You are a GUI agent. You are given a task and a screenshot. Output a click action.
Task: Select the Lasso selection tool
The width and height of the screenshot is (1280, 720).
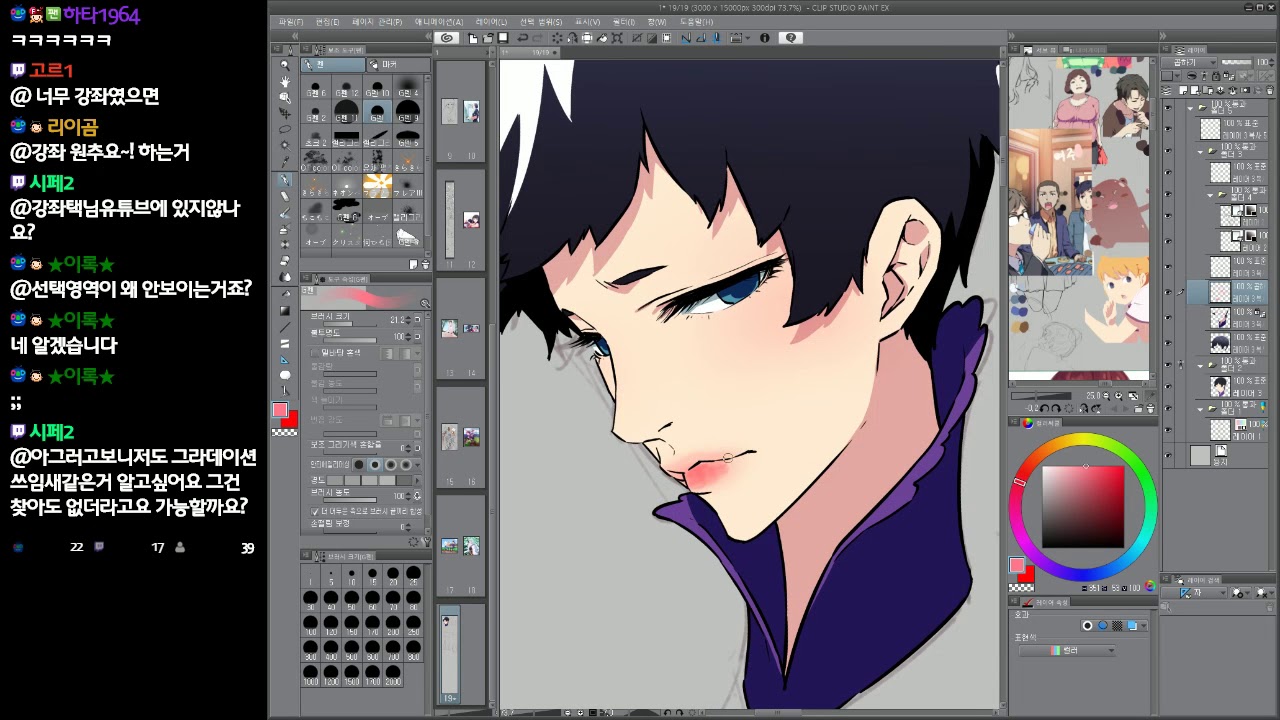(x=285, y=130)
